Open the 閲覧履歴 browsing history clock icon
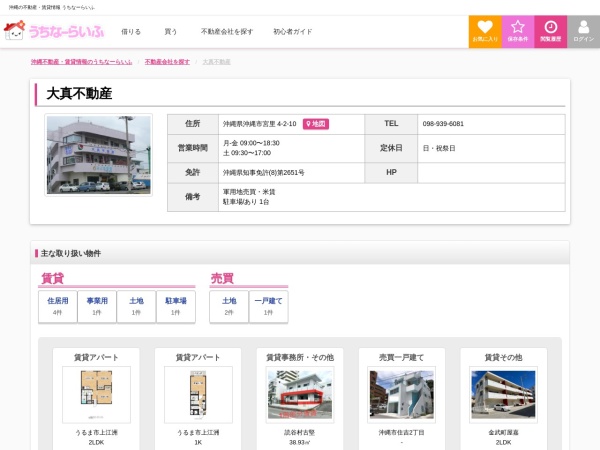 [x=551, y=32]
